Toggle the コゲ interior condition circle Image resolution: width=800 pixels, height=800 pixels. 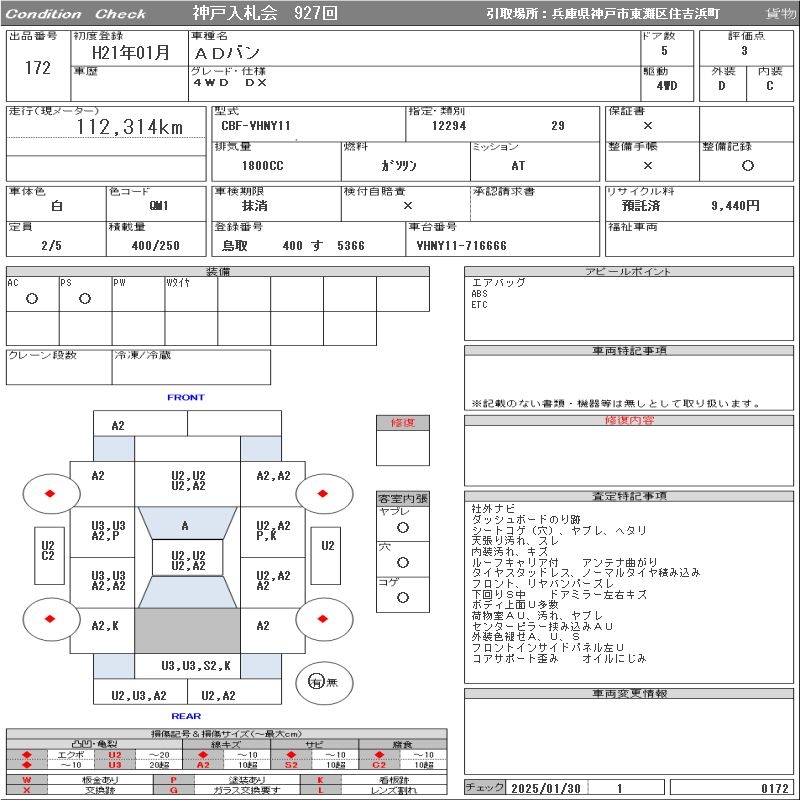(x=402, y=597)
